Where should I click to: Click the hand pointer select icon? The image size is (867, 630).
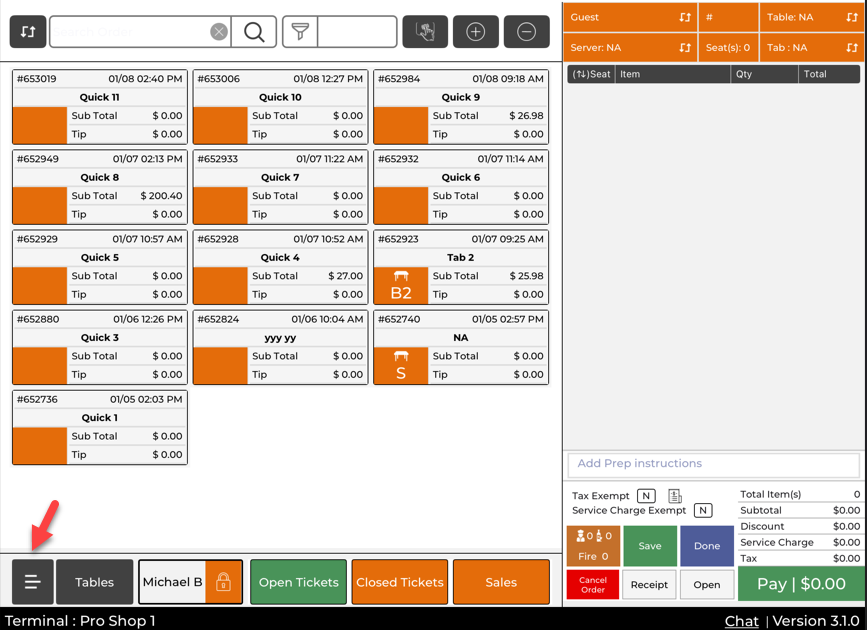[x=425, y=32]
